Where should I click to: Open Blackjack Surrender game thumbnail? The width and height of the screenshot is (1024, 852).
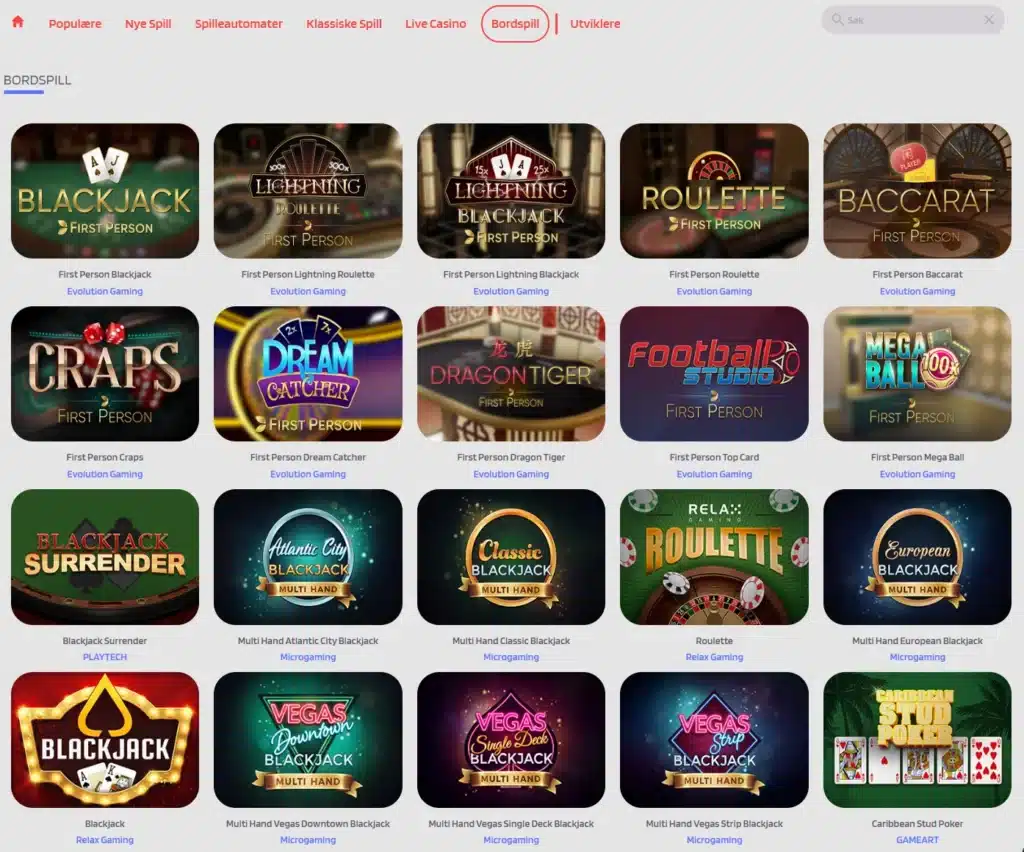coord(105,557)
